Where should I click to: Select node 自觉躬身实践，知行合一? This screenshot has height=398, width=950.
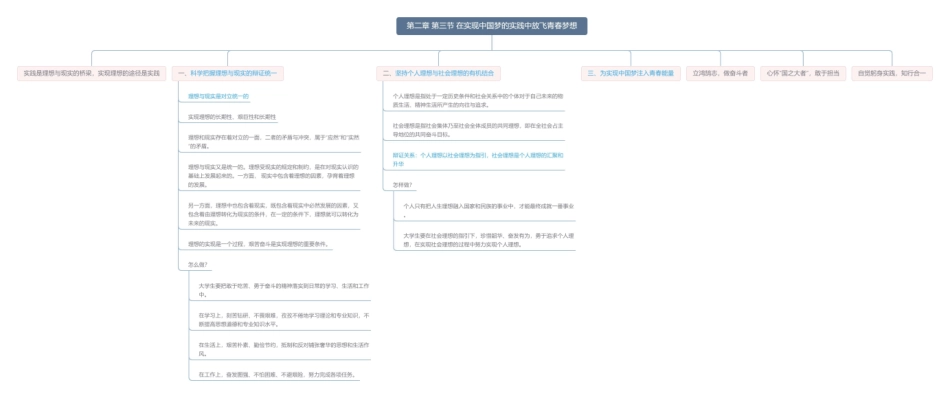tap(892, 73)
